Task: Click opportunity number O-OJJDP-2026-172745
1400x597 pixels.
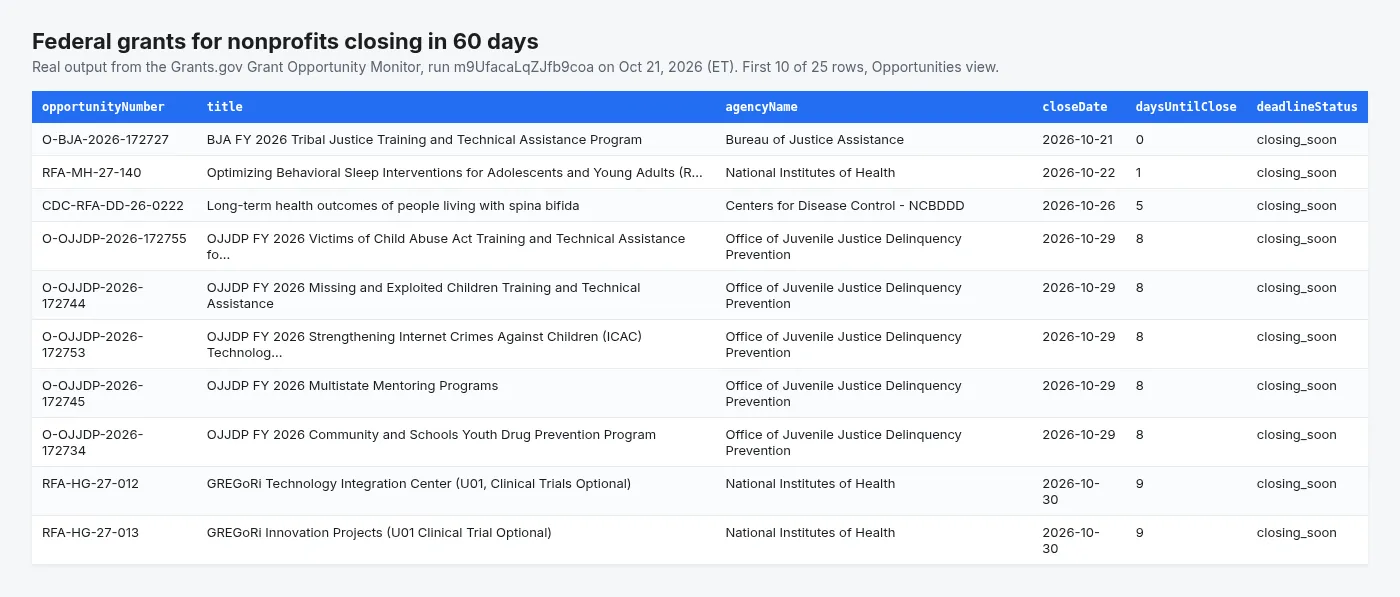Action: 92,394
